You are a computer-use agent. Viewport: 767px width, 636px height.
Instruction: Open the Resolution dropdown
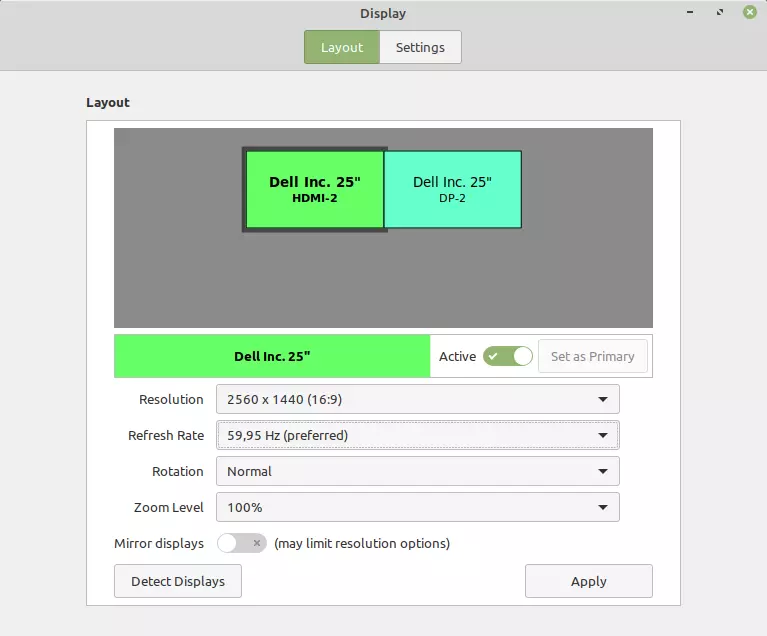point(418,399)
